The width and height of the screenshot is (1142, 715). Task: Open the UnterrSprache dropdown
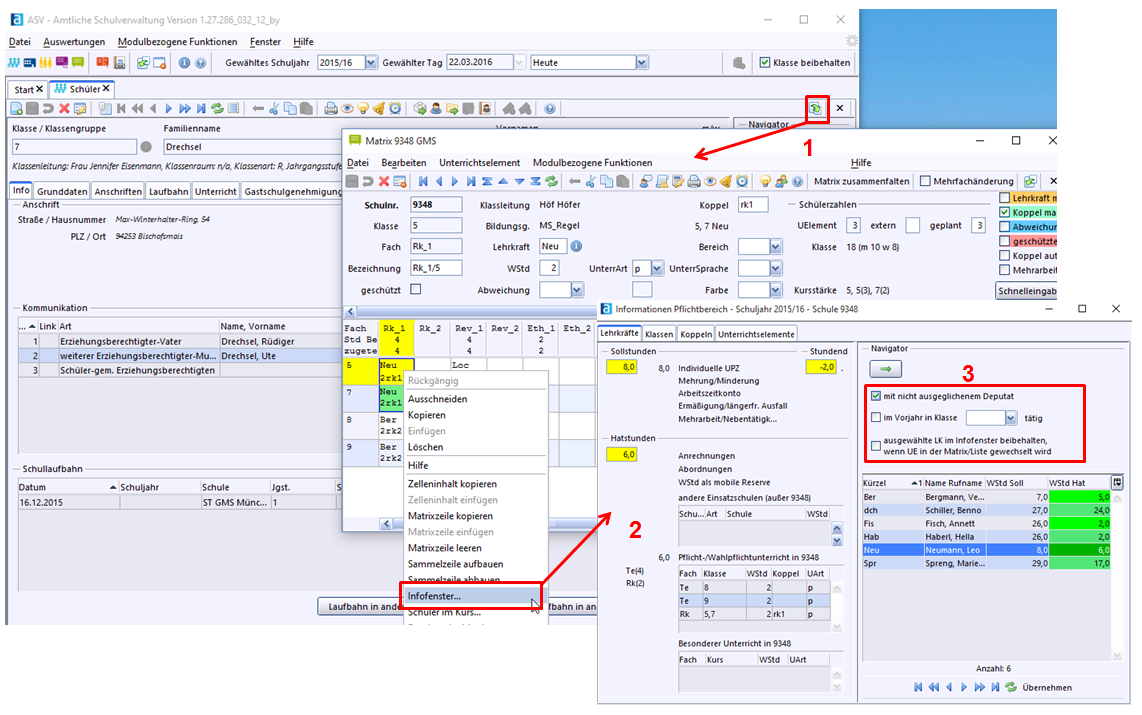coord(776,268)
